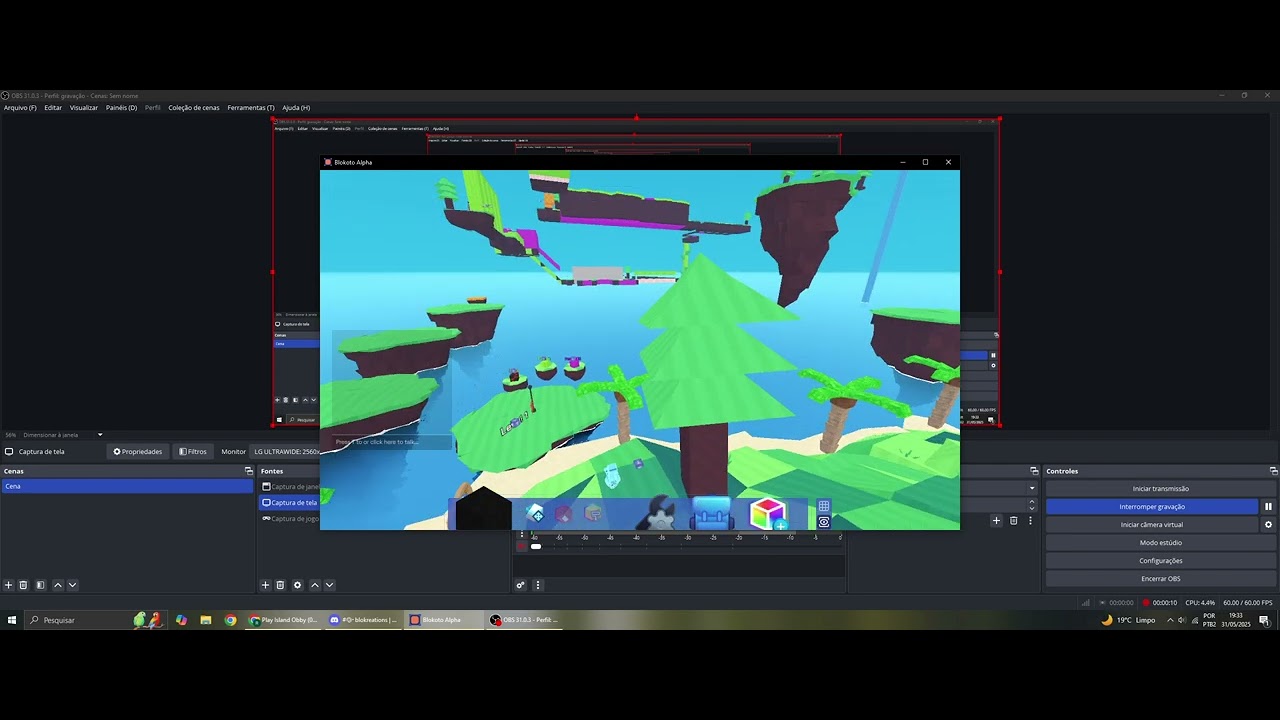The height and width of the screenshot is (720, 1280).
Task: Open the Ferramentas menu
Action: tap(251, 108)
